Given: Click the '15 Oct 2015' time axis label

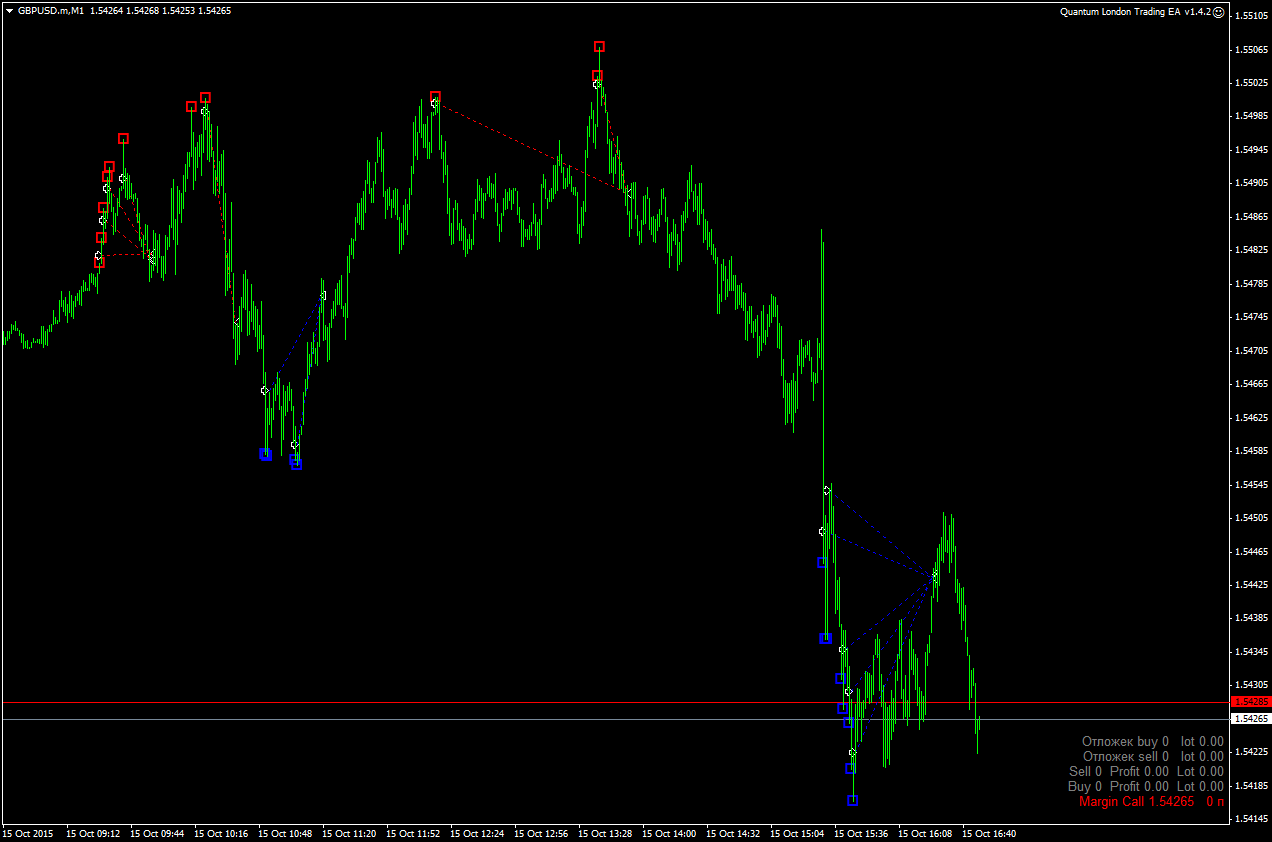Looking at the screenshot, I should (27, 833).
